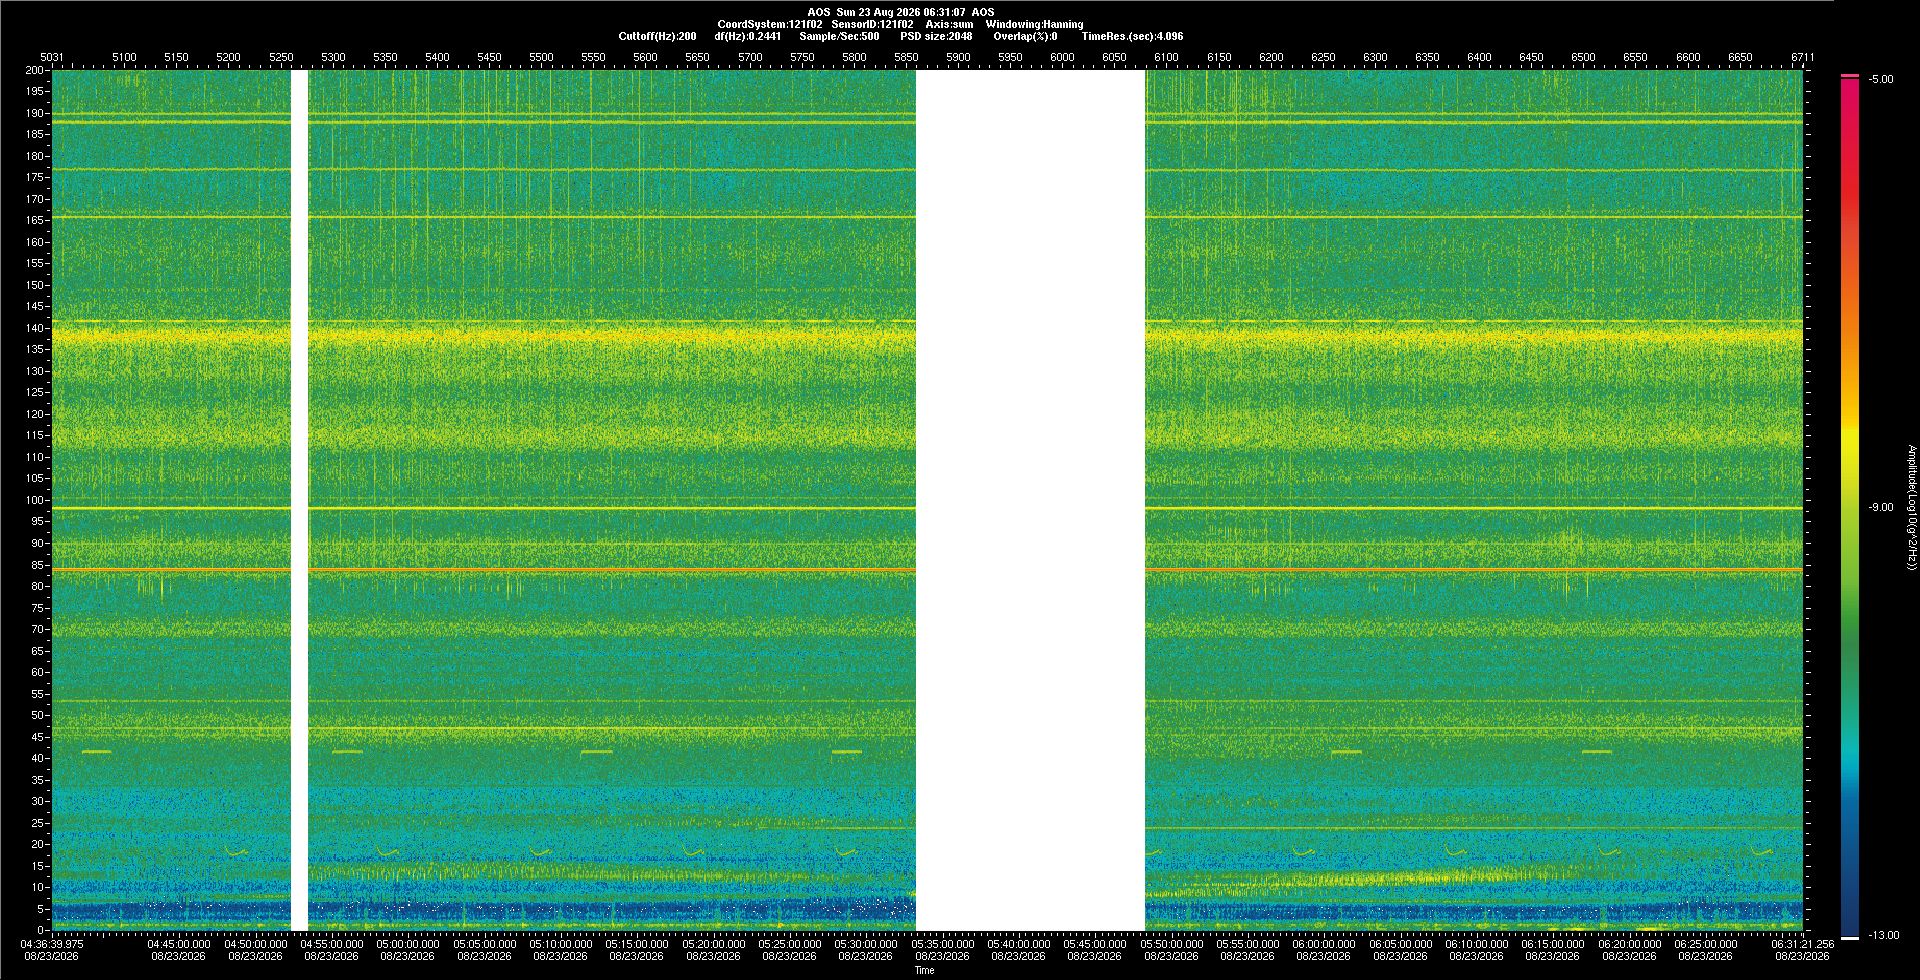1920x980 pixels.
Task: Select the 05:05:00.000 time axis label
Action: tap(484, 943)
